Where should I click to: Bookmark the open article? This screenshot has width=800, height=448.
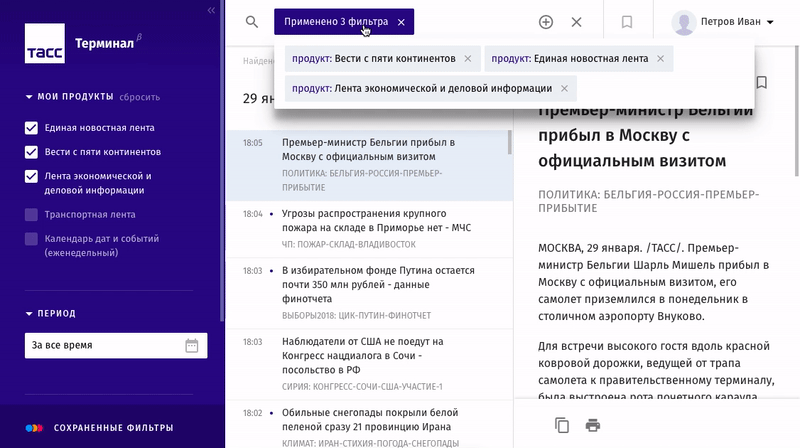click(x=762, y=82)
